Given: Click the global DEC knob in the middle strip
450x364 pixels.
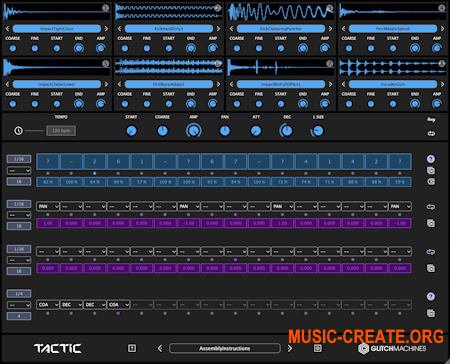Looking at the screenshot, I should tap(286, 131).
